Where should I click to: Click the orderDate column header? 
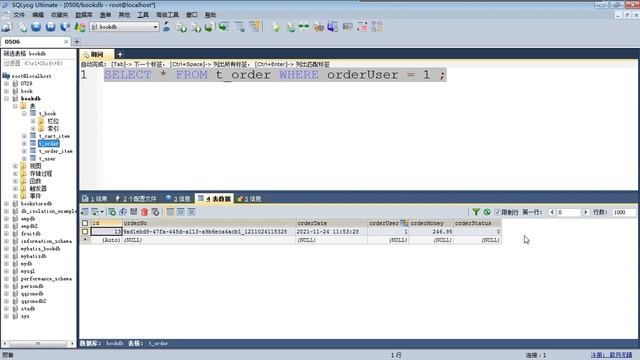point(331,223)
